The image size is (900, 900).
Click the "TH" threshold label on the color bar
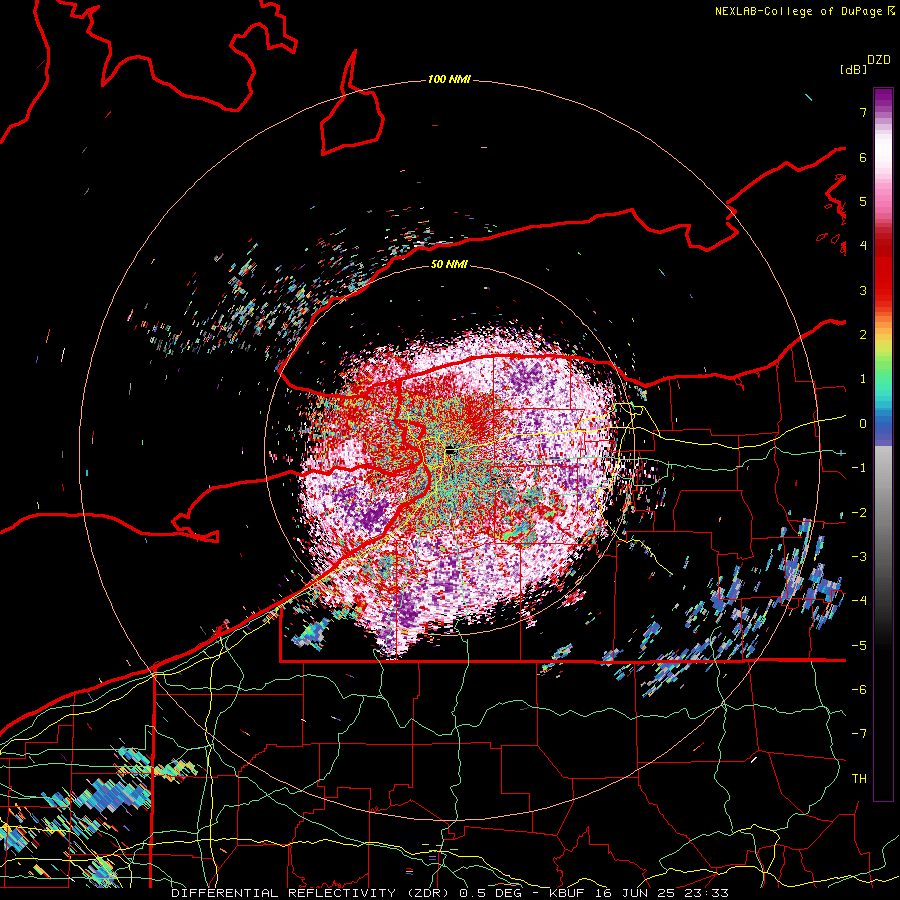(859, 779)
